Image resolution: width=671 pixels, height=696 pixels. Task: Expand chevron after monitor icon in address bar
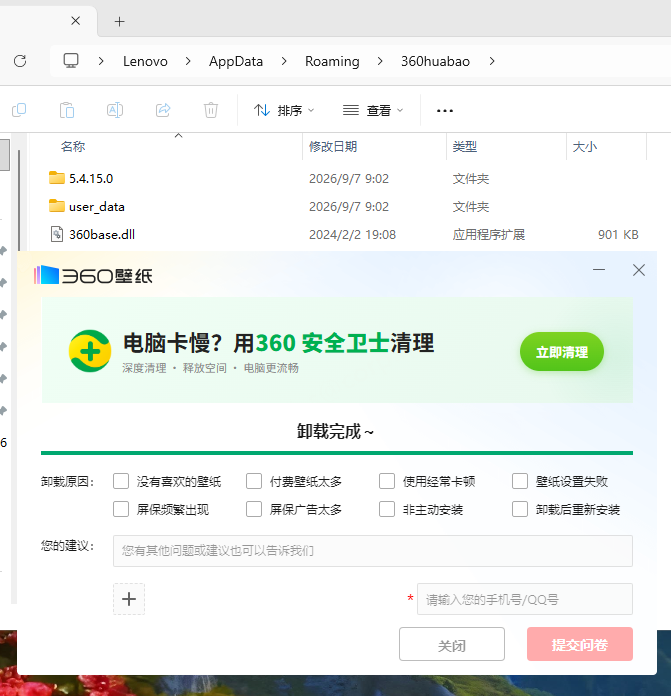coord(101,61)
